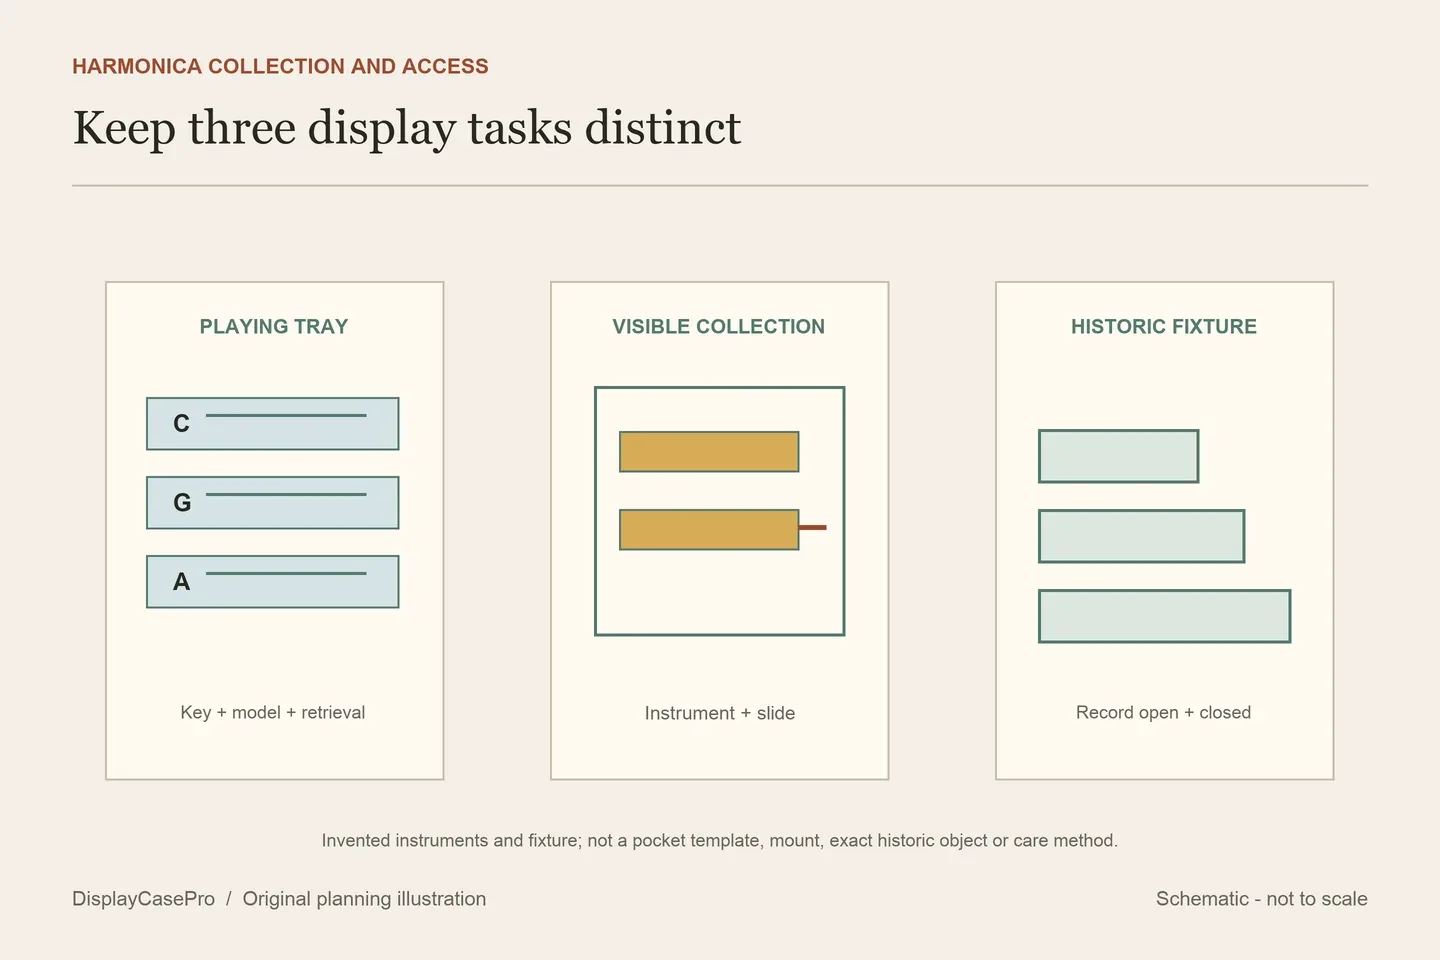Click the middle-length green fixture rectangle

[x=1142, y=536]
